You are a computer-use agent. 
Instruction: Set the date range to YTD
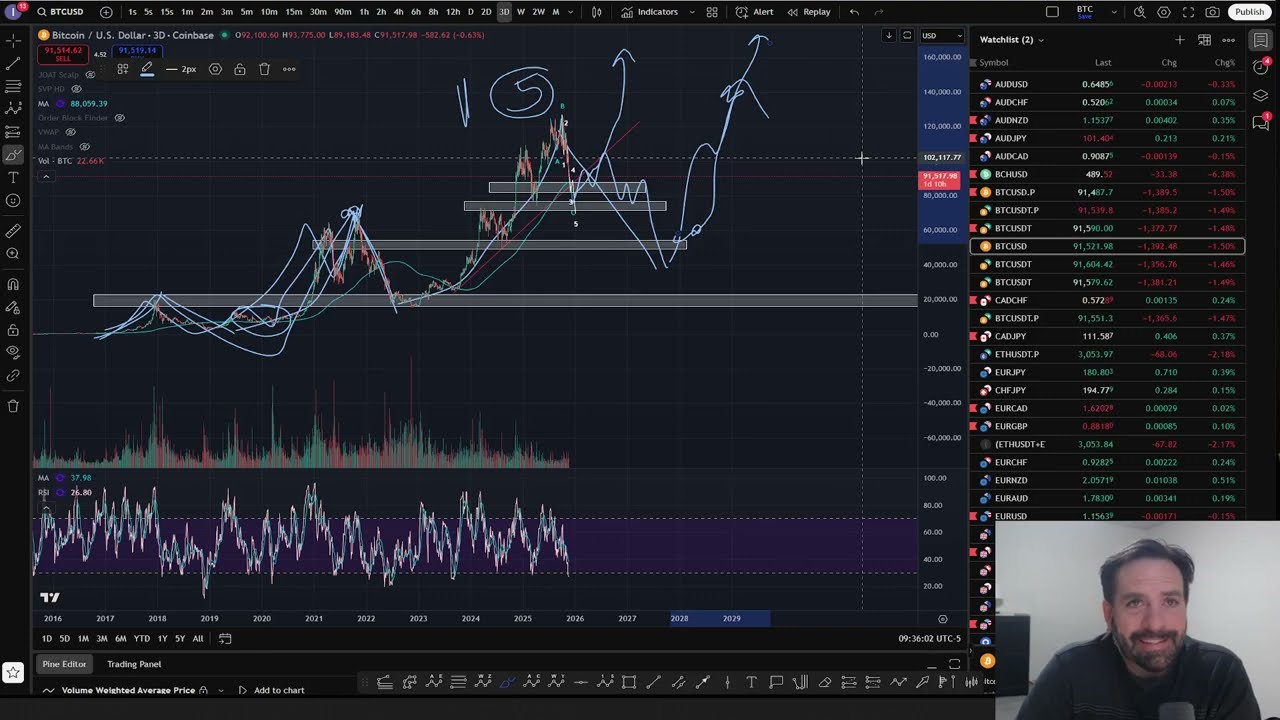(142, 639)
